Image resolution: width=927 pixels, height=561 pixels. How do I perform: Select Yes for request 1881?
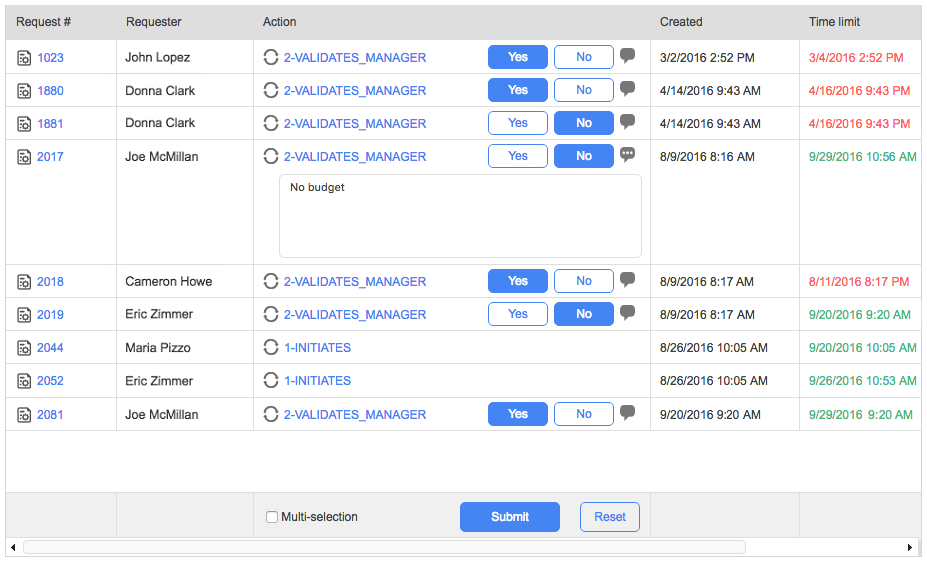tap(517, 123)
